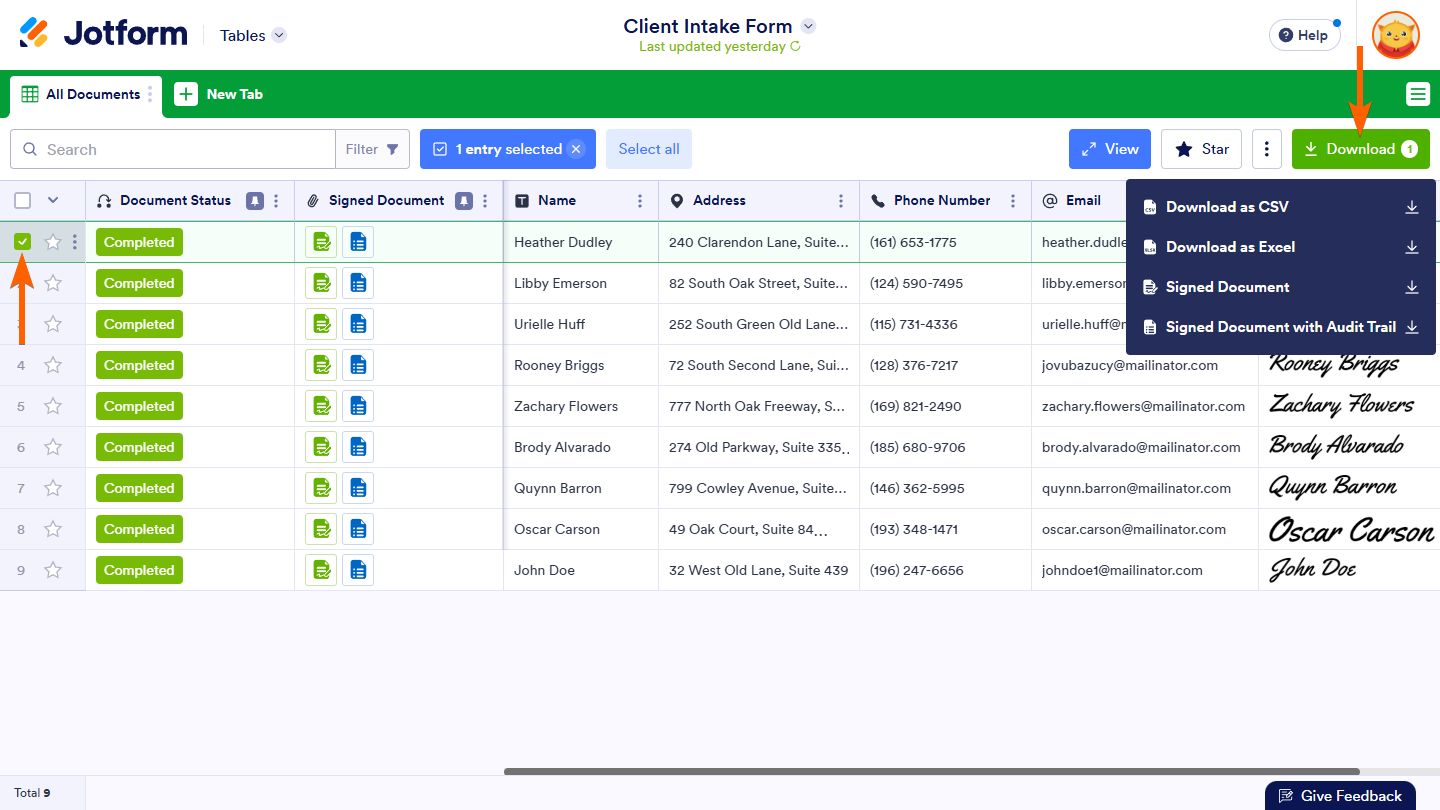The image size is (1440, 810).
Task: Expand the Tables product dropdown
Action: 279,35
